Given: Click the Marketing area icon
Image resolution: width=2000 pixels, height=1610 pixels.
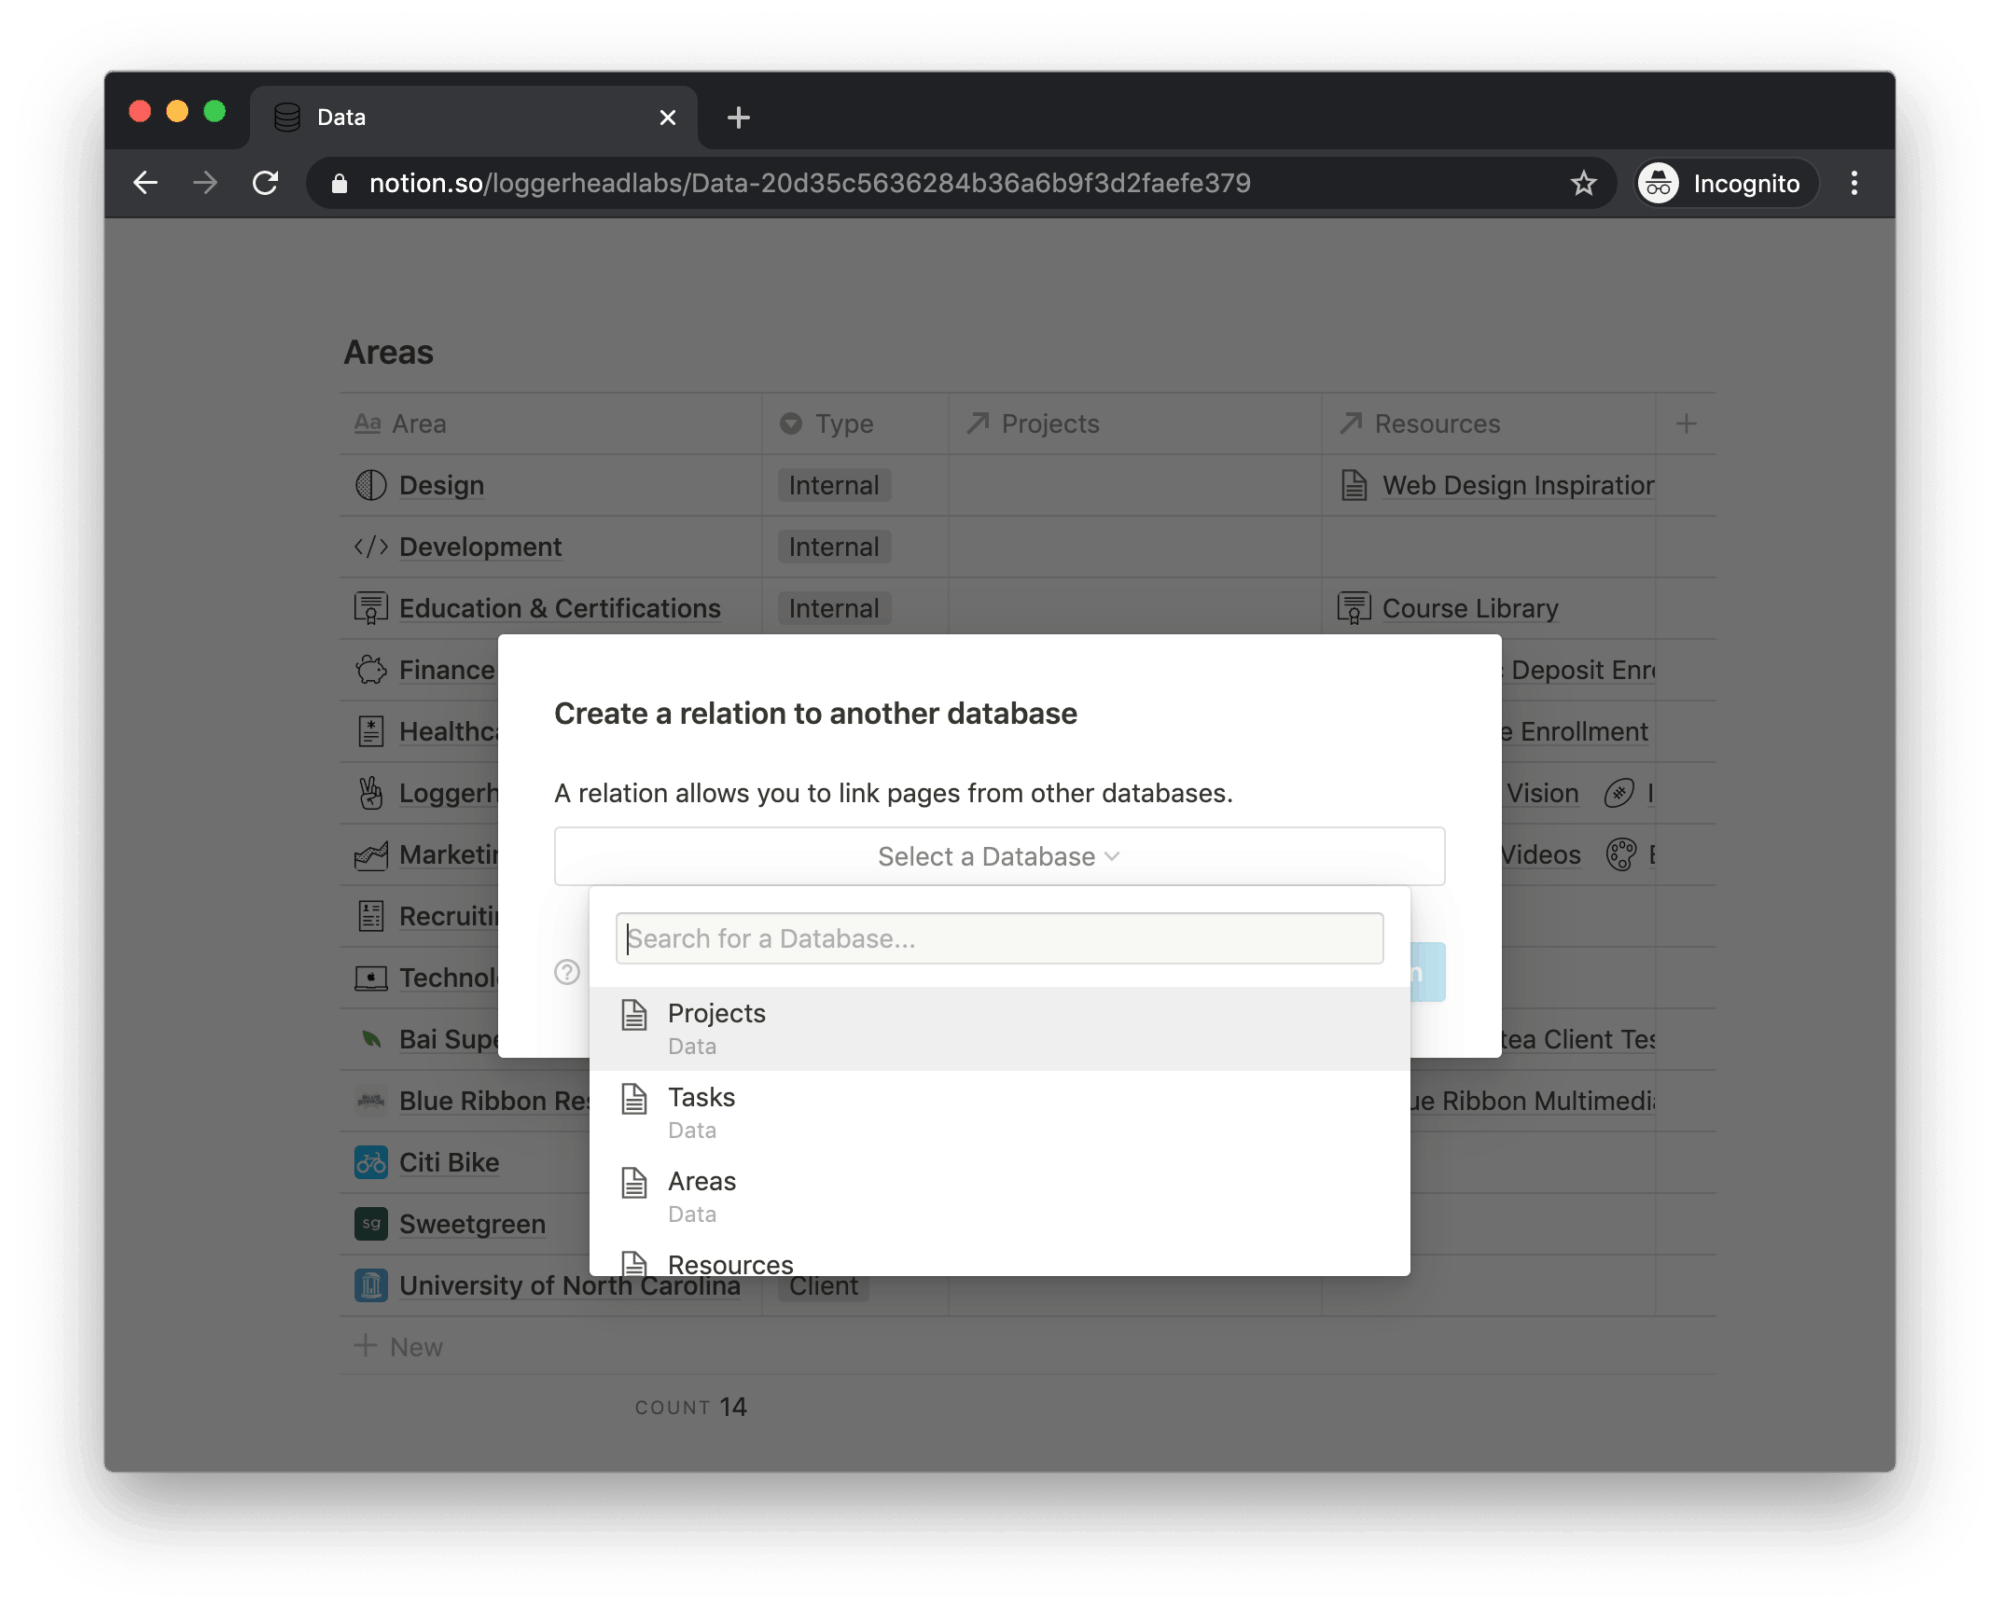Looking at the screenshot, I should [368, 853].
